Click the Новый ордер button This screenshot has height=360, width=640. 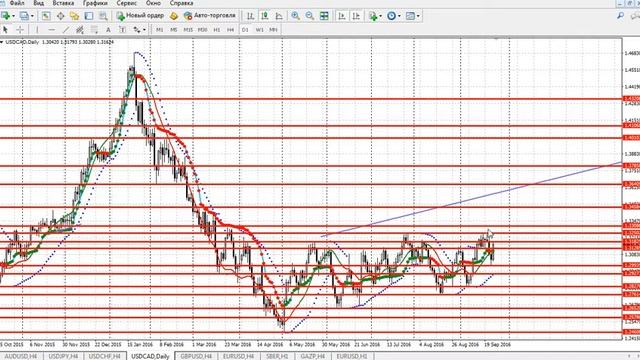[140, 16]
